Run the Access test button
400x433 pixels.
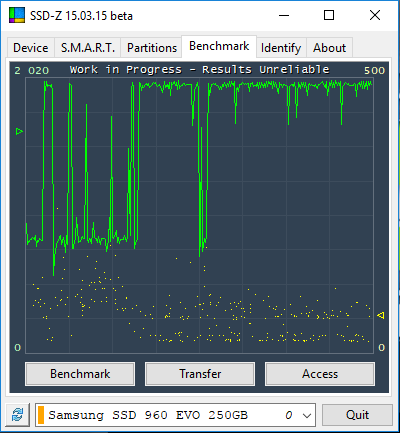coord(320,374)
